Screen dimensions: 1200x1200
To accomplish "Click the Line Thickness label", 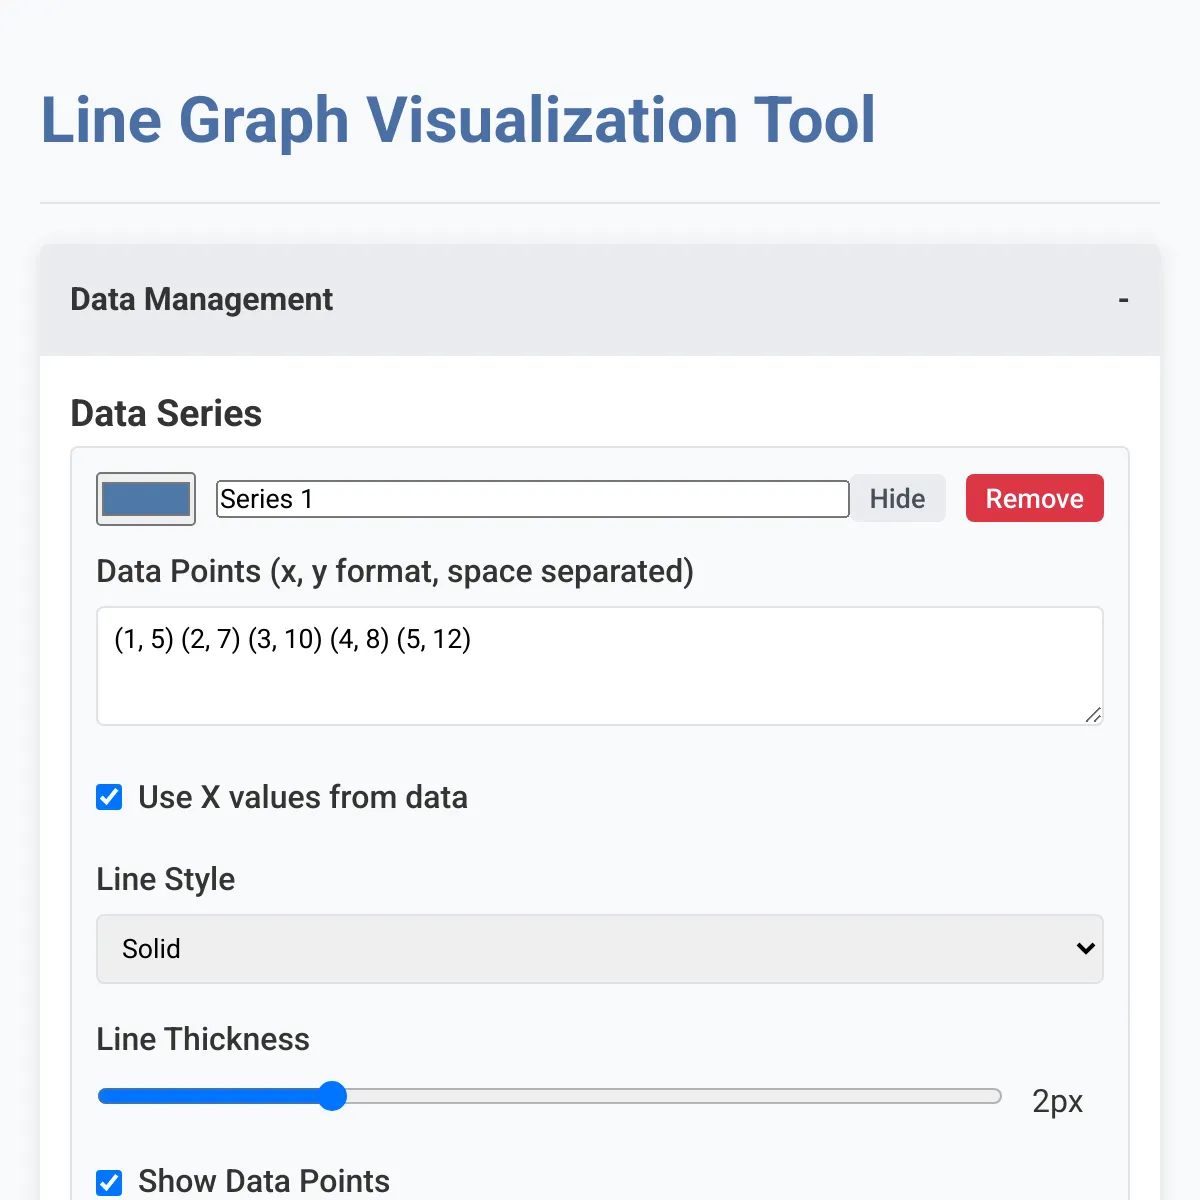I will tap(203, 1039).
